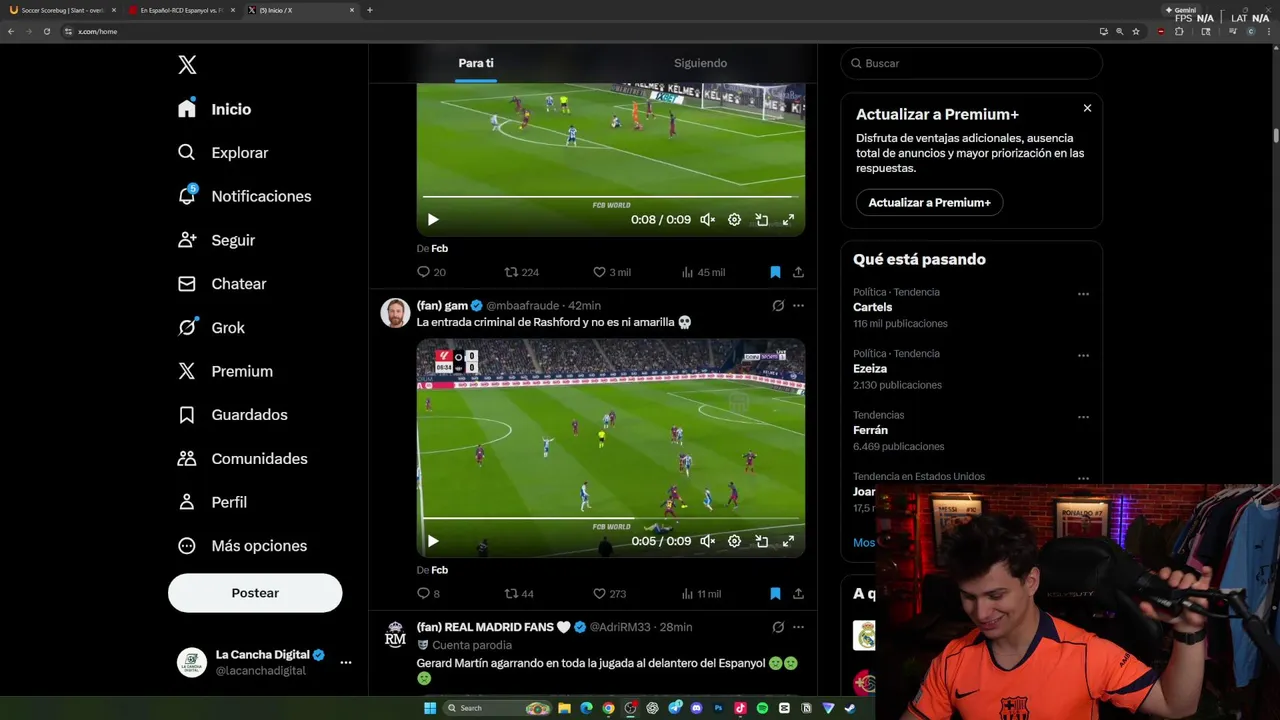Fullscreen the first video

pos(788,219)
